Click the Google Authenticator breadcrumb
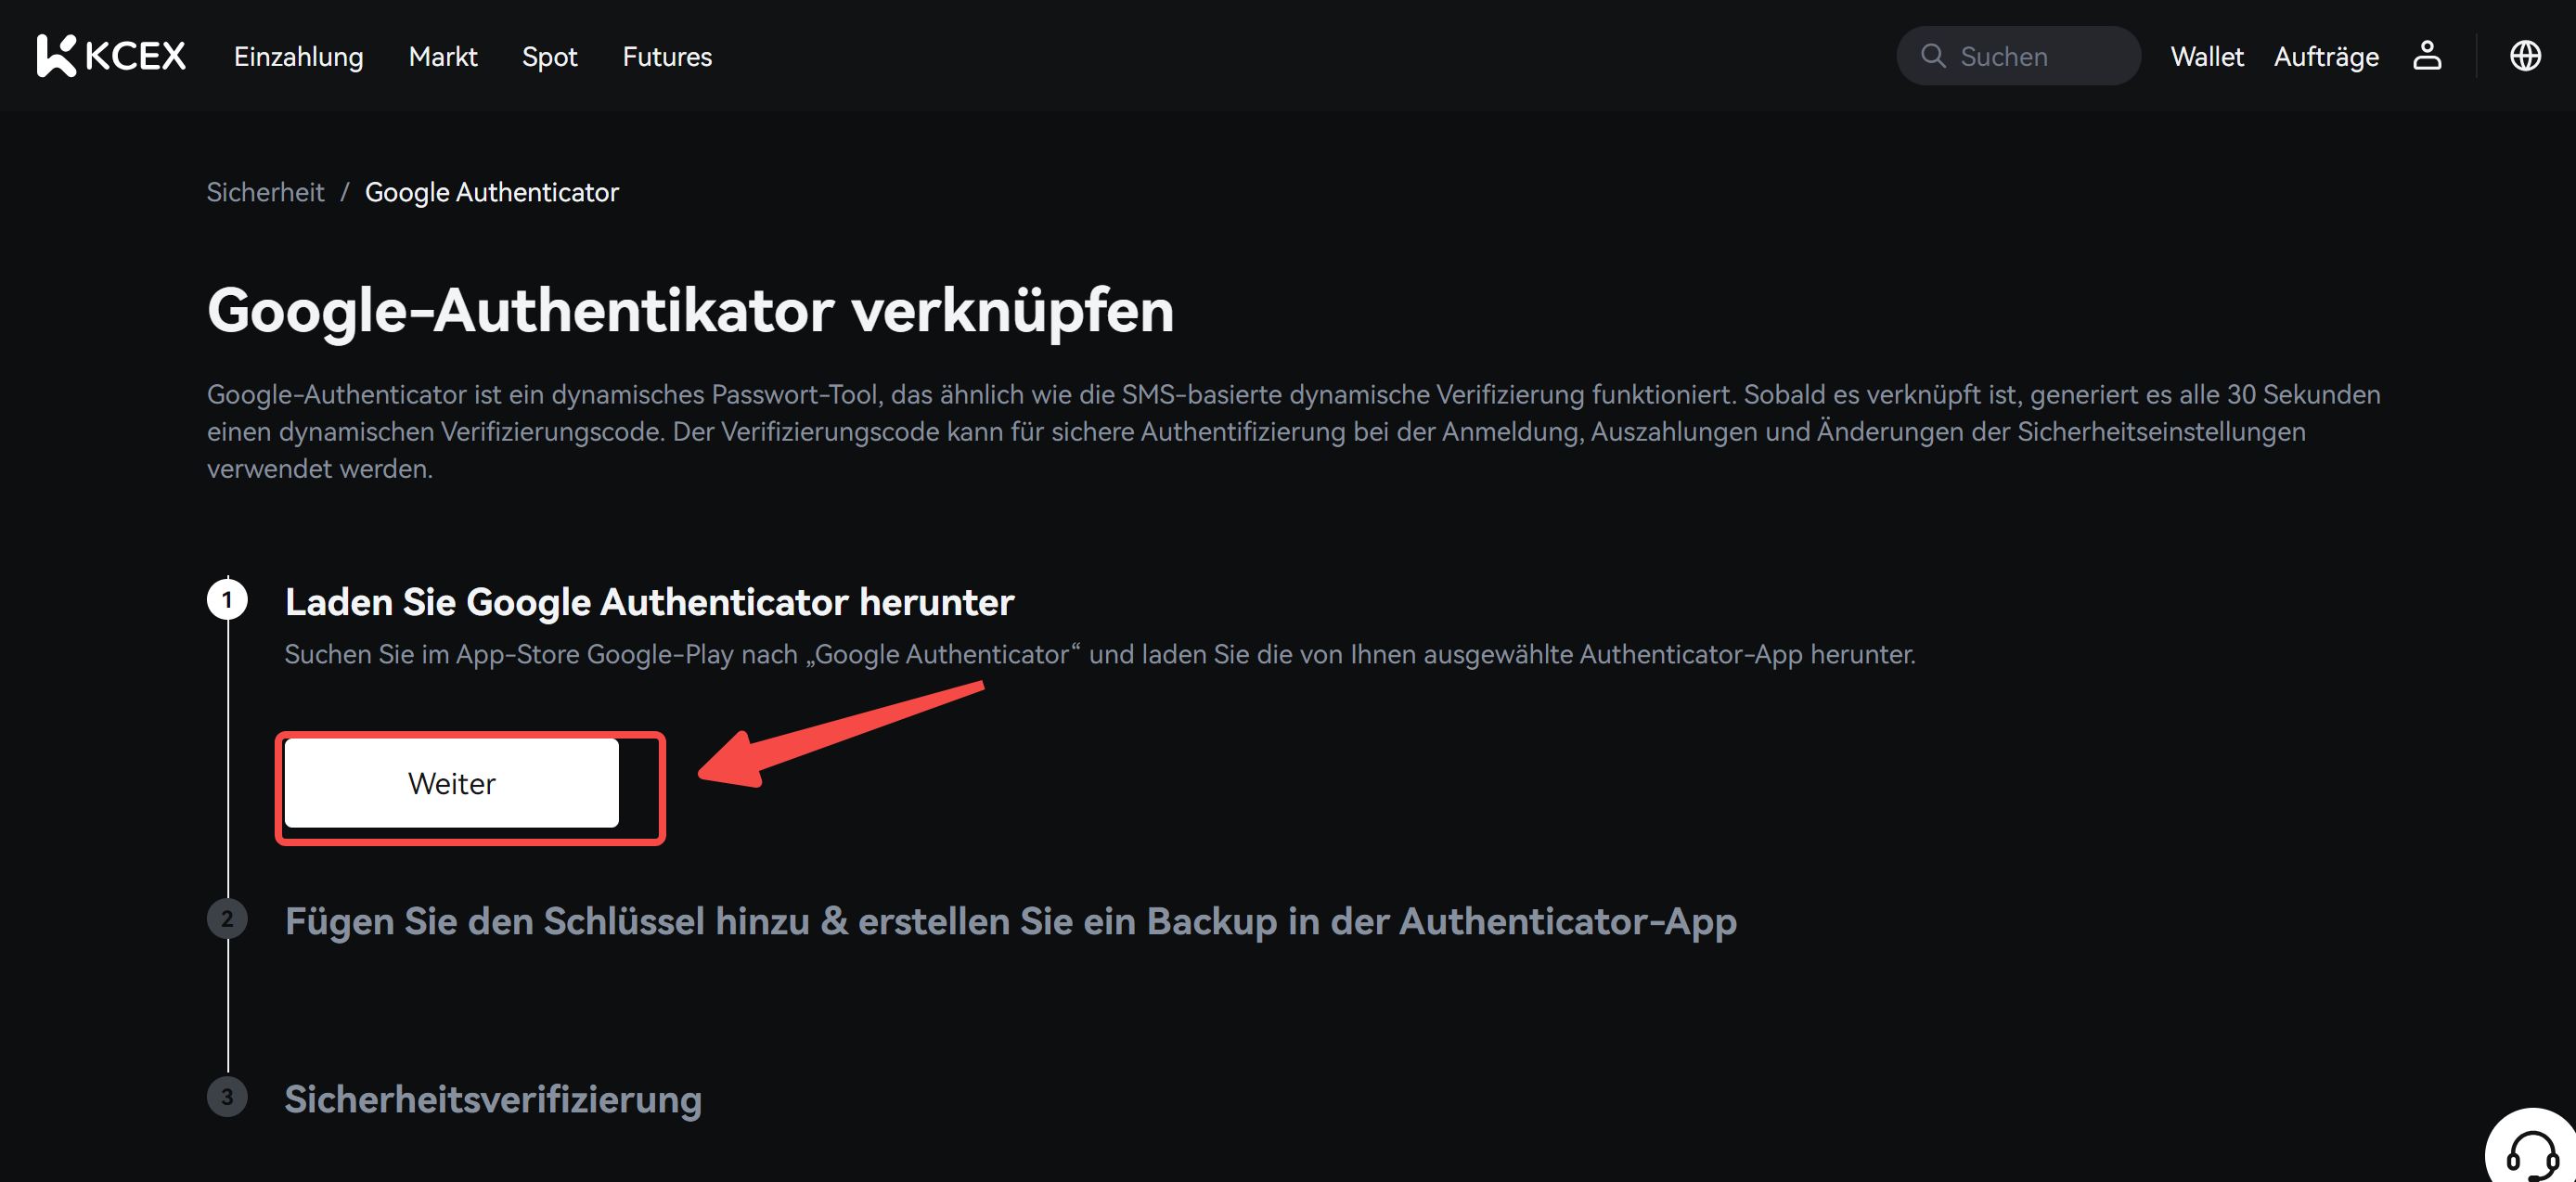The width and height of the screenshot is (2576, 1182). click(491, 192)
